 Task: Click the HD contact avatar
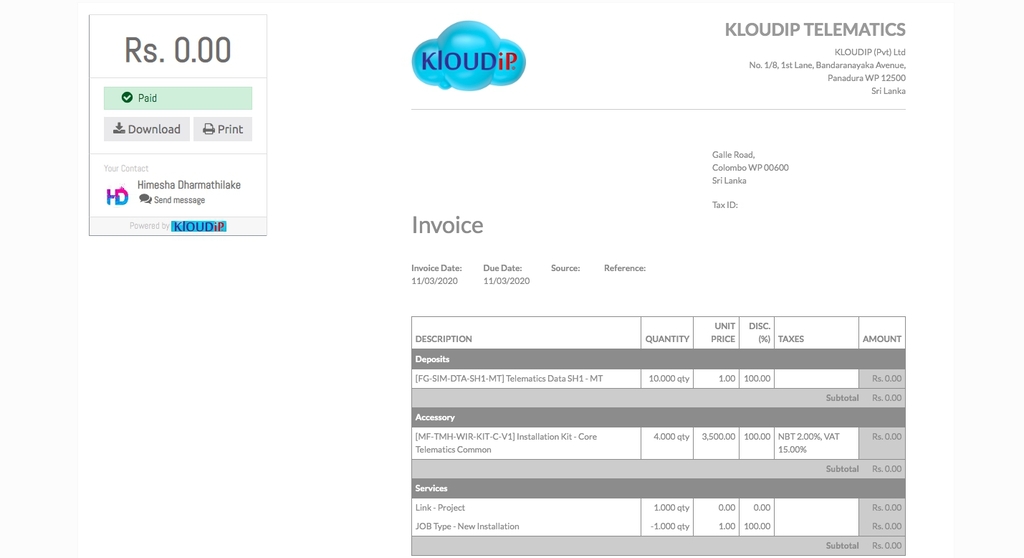[x=118, y=195]
